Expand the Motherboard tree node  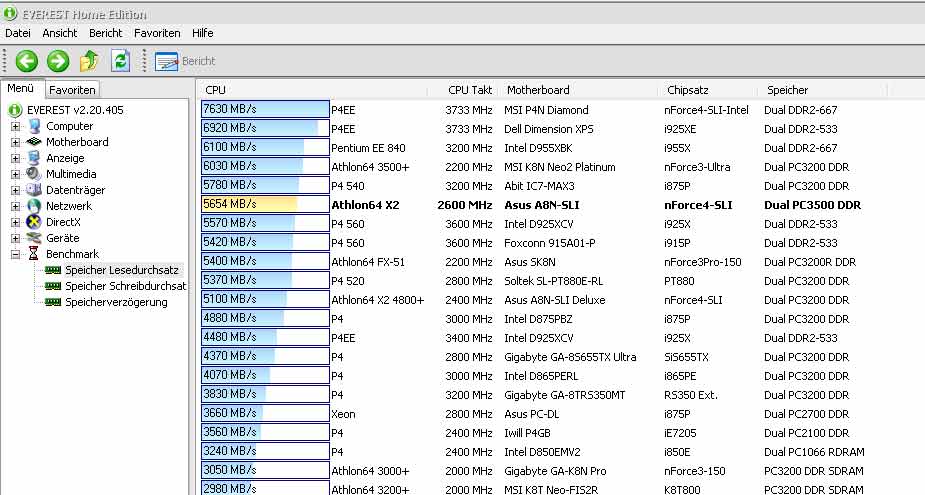[x=15, y=142]
